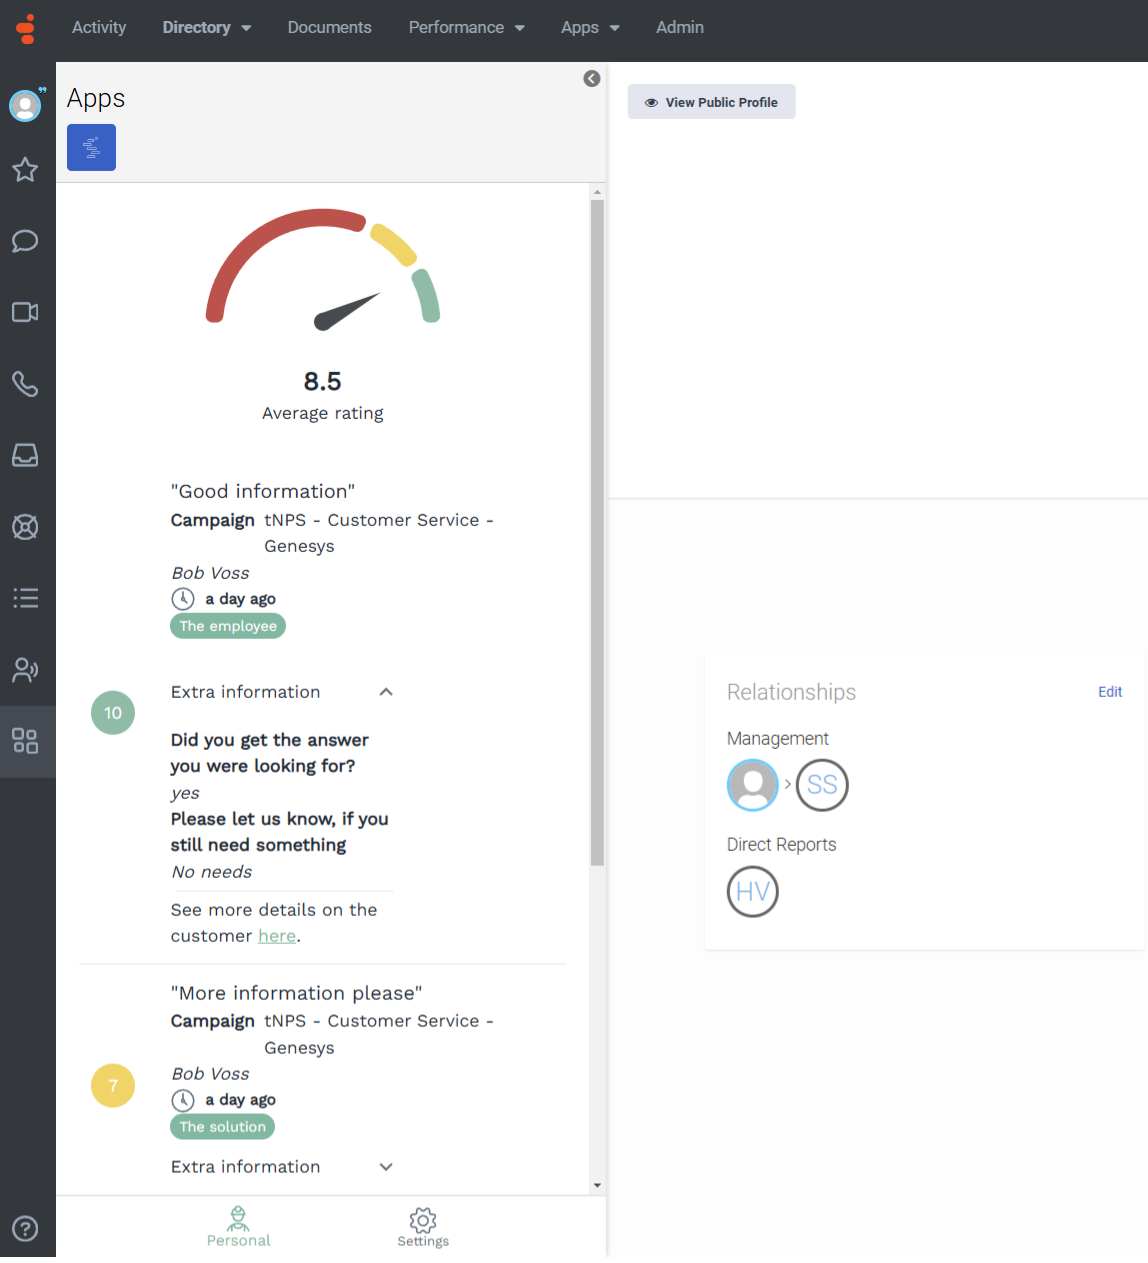Click yellow segment of rating gauge

click(393, 244)
